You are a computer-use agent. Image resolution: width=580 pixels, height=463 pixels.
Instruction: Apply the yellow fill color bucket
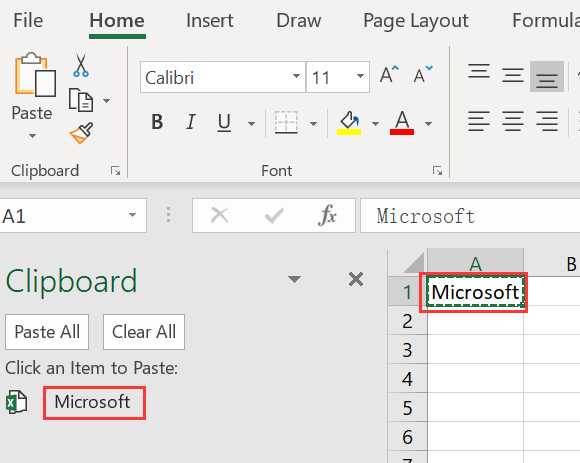click(x=349, y=123)
